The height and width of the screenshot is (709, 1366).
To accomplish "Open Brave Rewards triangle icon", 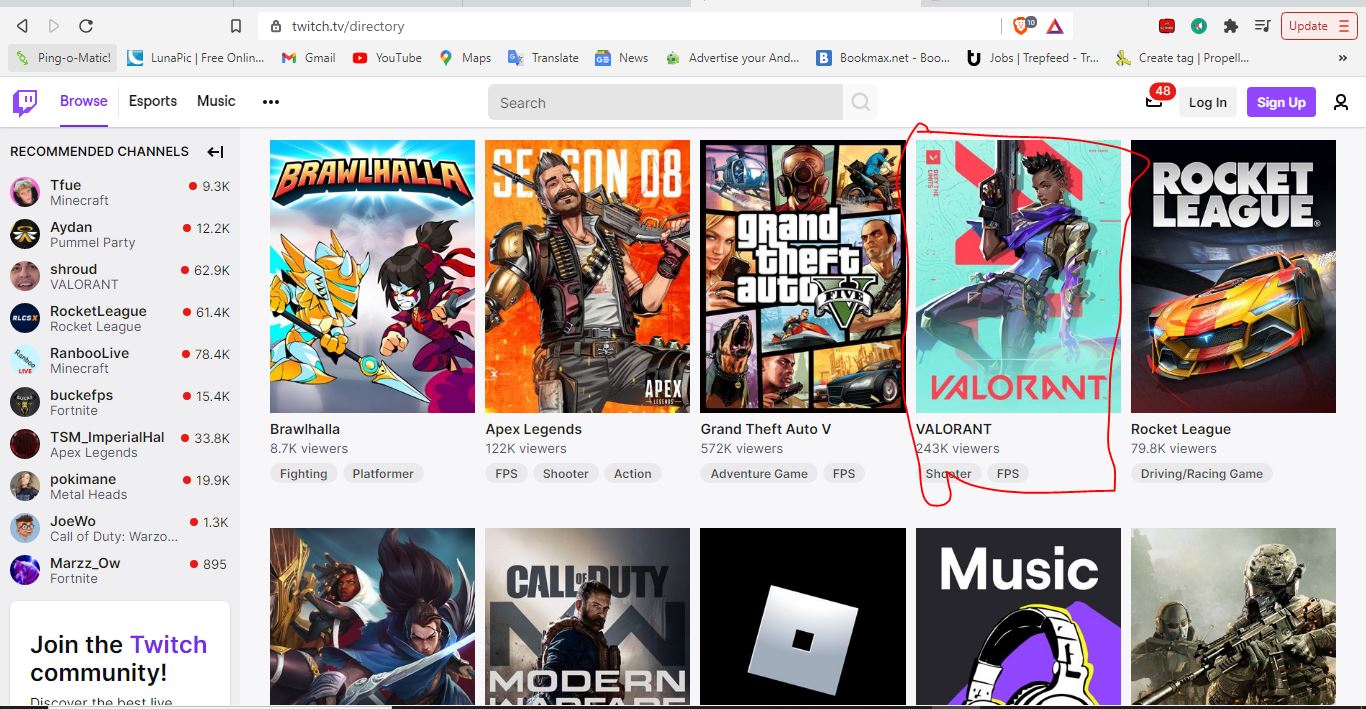I will tap(1055, 26).
